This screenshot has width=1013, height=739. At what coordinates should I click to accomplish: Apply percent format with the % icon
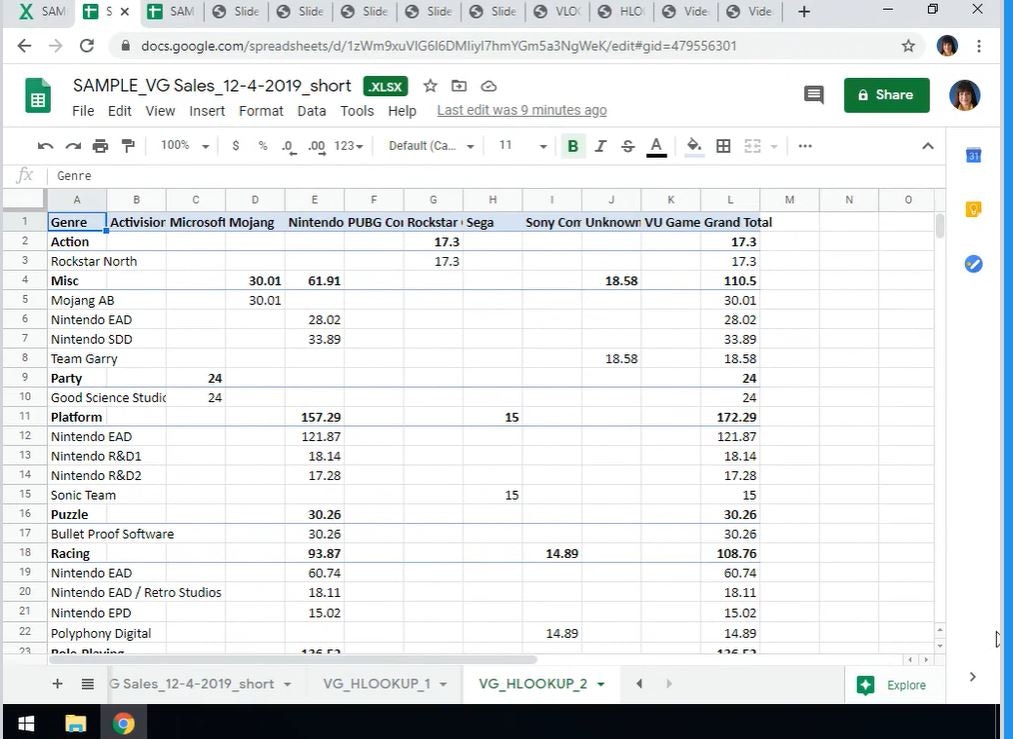[x=263, y=146]
